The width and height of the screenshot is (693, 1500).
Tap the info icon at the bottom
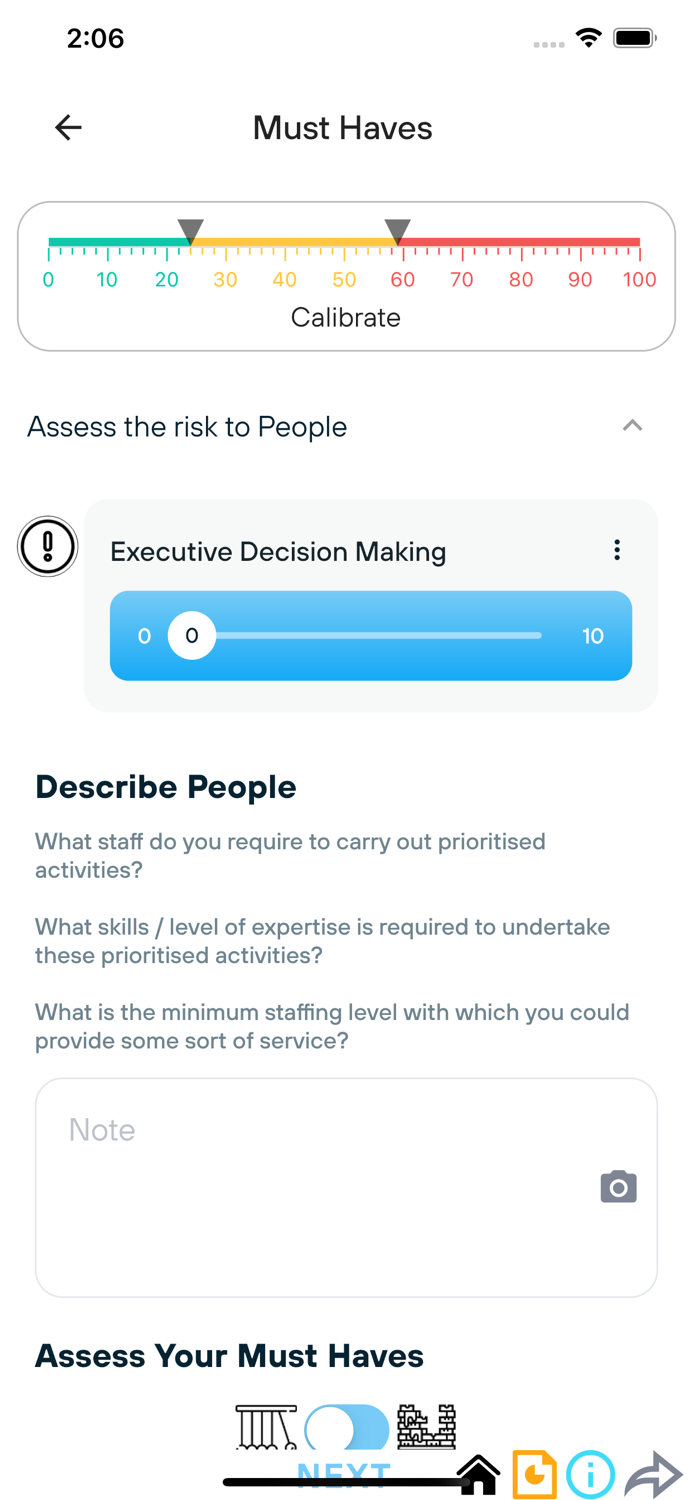click(590, 1474)
